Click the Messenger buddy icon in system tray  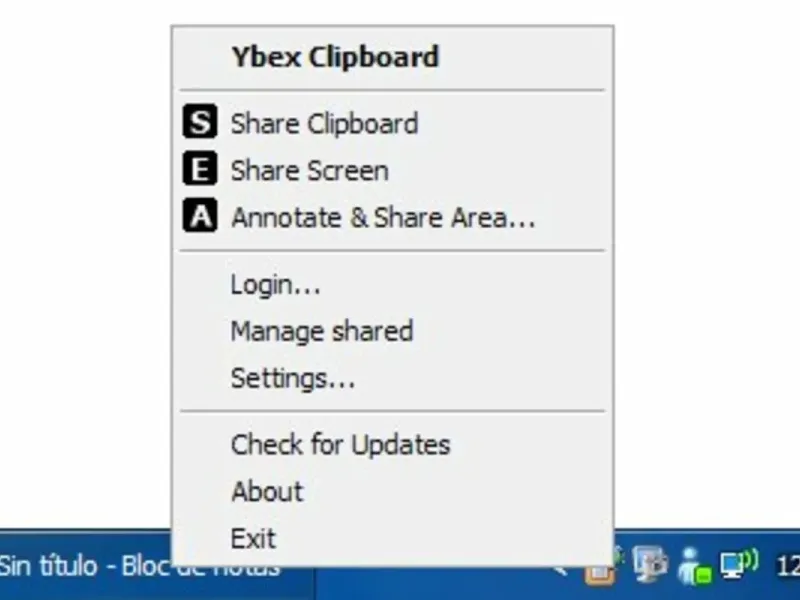[692, 567]
